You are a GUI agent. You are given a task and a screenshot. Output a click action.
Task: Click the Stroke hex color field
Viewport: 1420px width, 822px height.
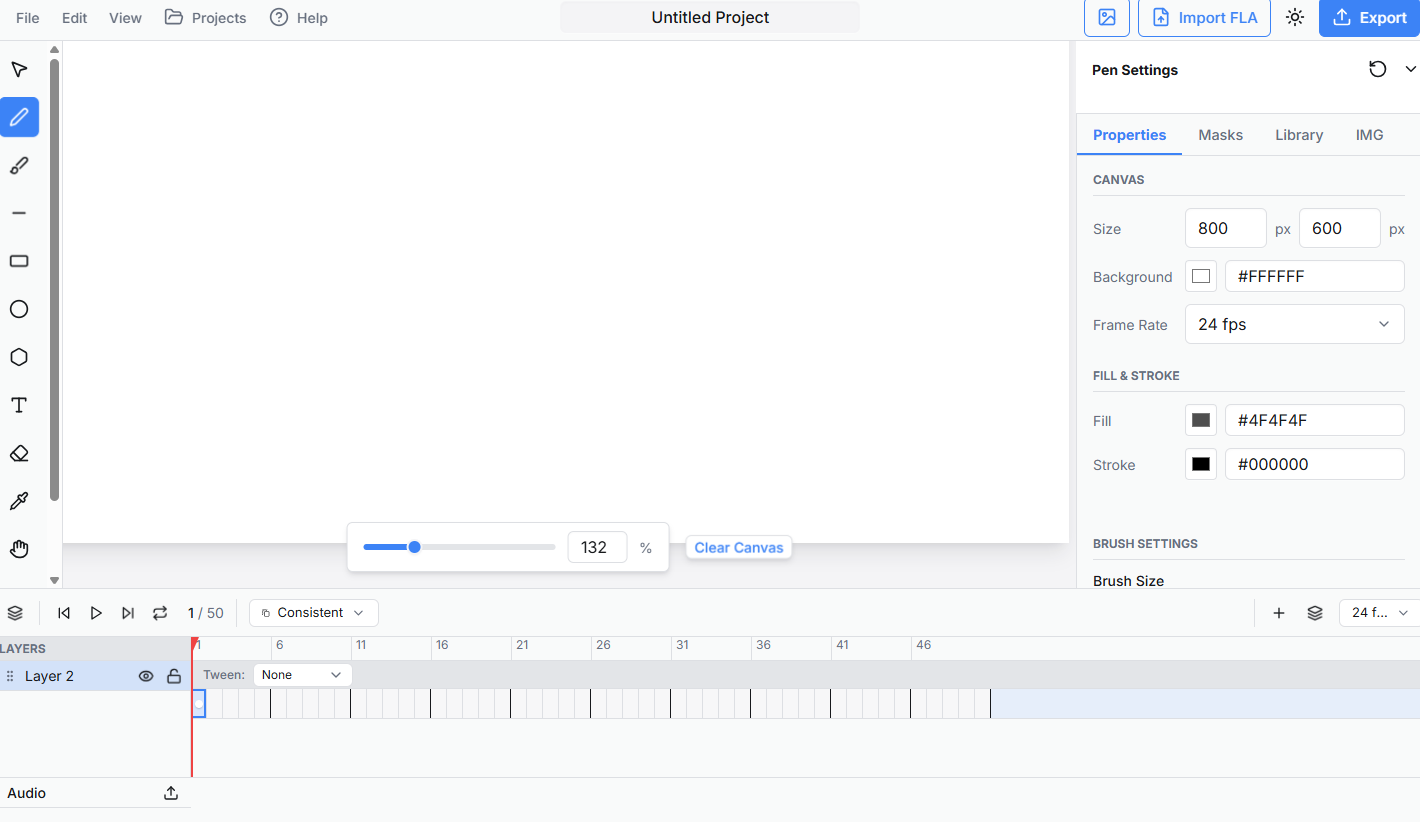click(x=1315, y=464)
